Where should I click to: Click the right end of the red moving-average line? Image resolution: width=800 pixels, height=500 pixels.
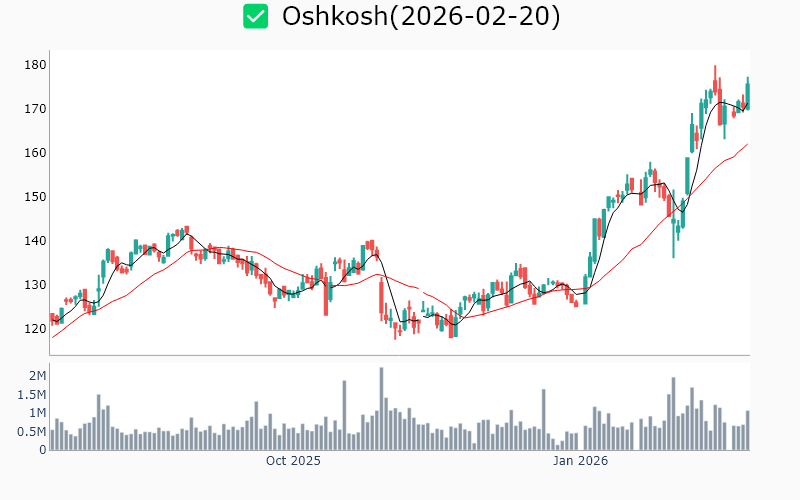pos(747,144)
